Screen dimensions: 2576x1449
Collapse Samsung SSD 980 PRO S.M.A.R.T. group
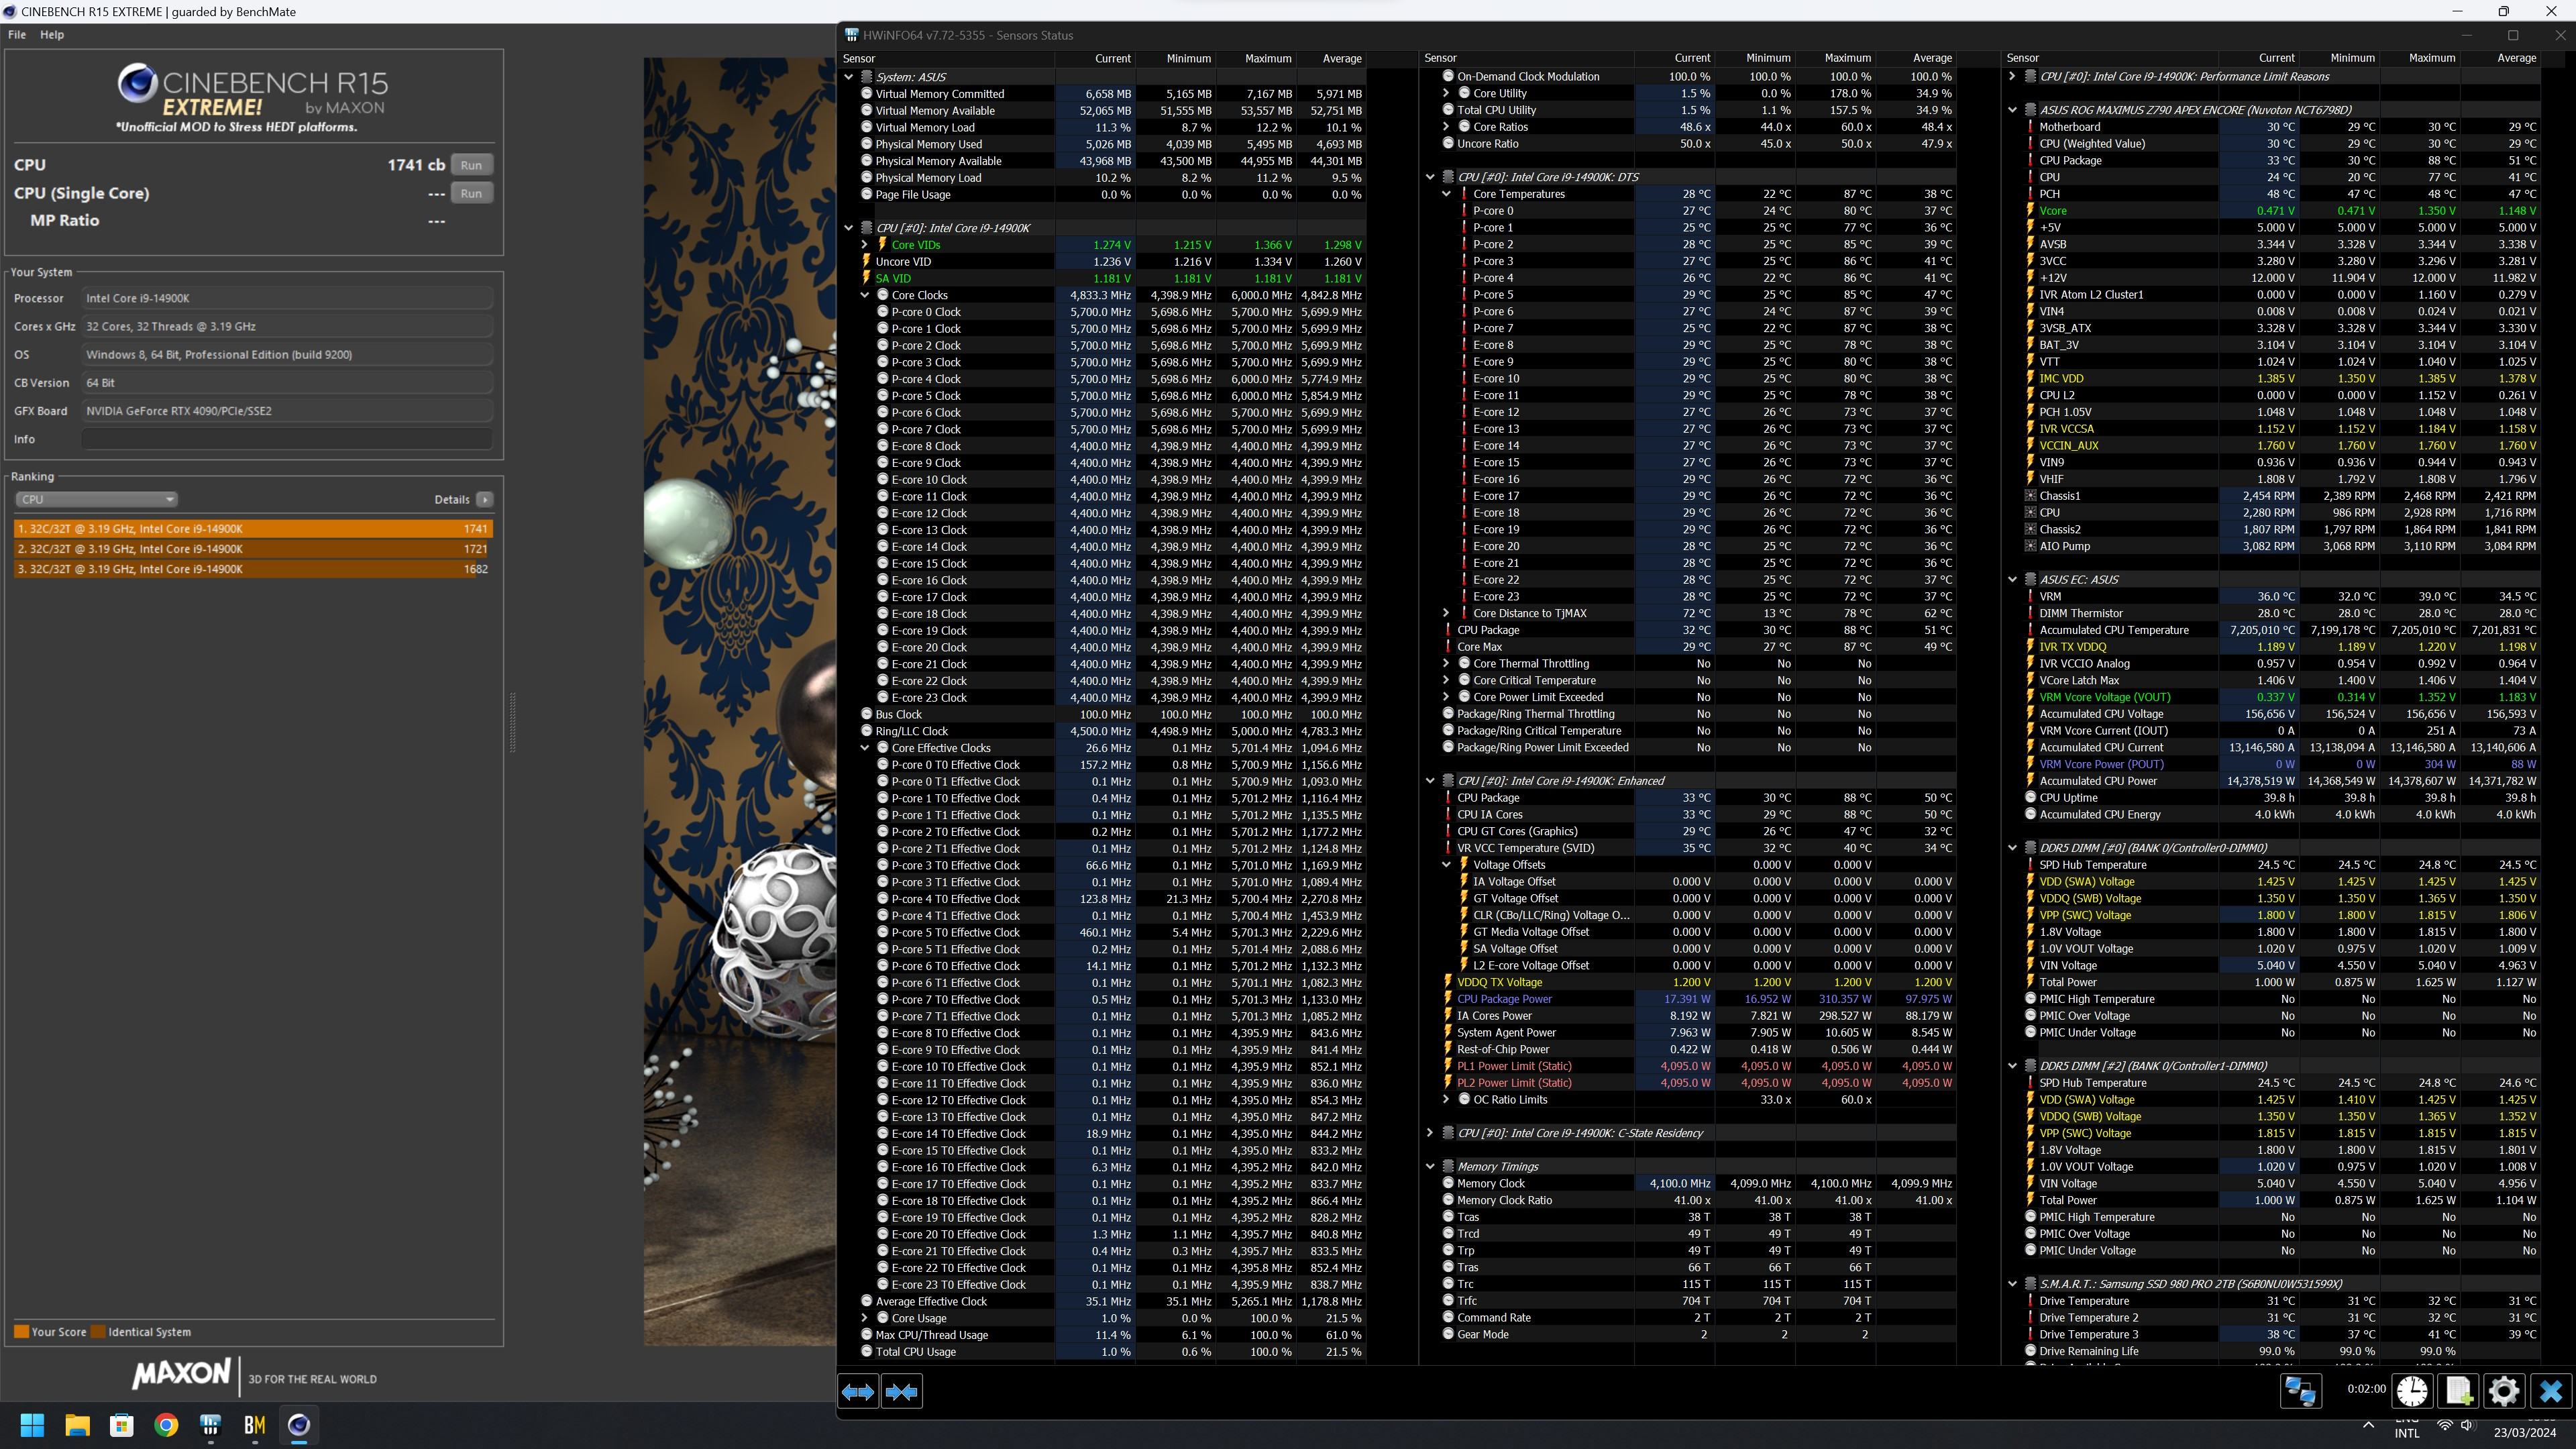point(2012,1284)
